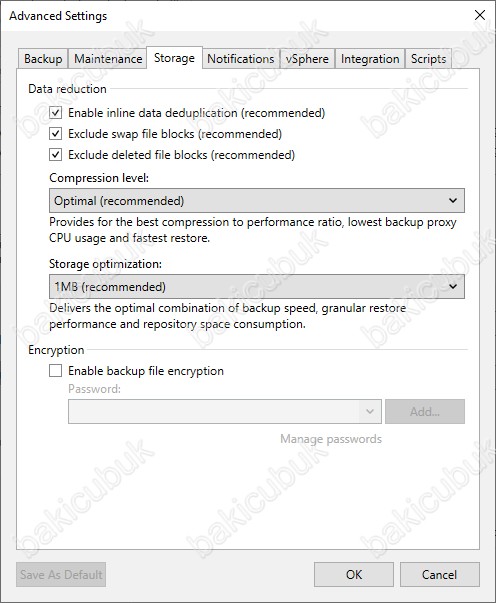Viewport: 496px width, 603px height.
Task: Enable backup file encryption checkbox
Action: pyautogui.click(x=56, y=371)
